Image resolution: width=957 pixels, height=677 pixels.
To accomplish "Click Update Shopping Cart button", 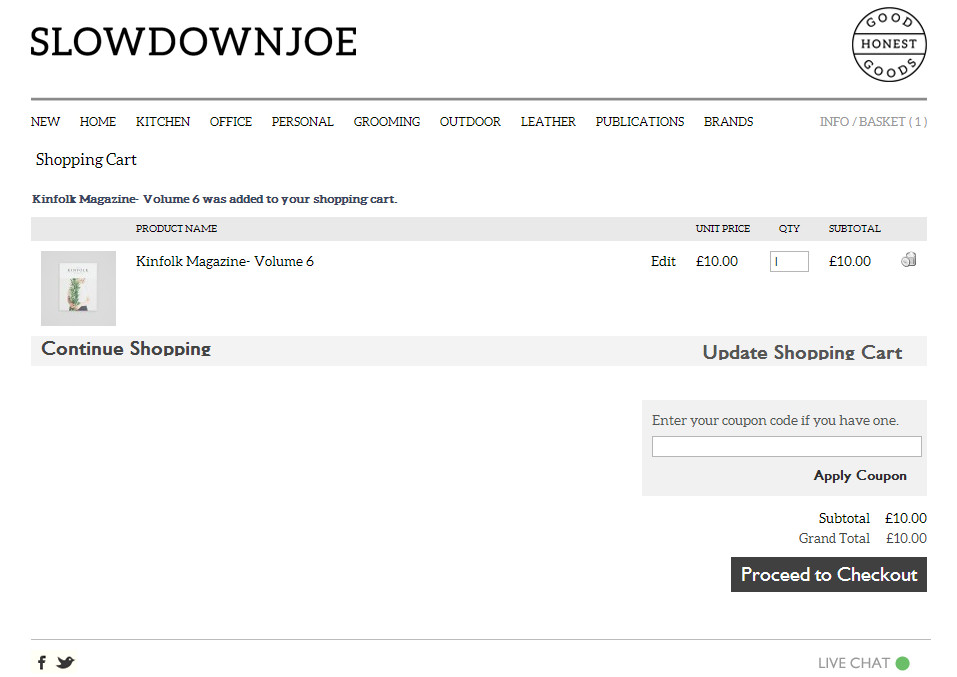I will (x=803, y=352).
